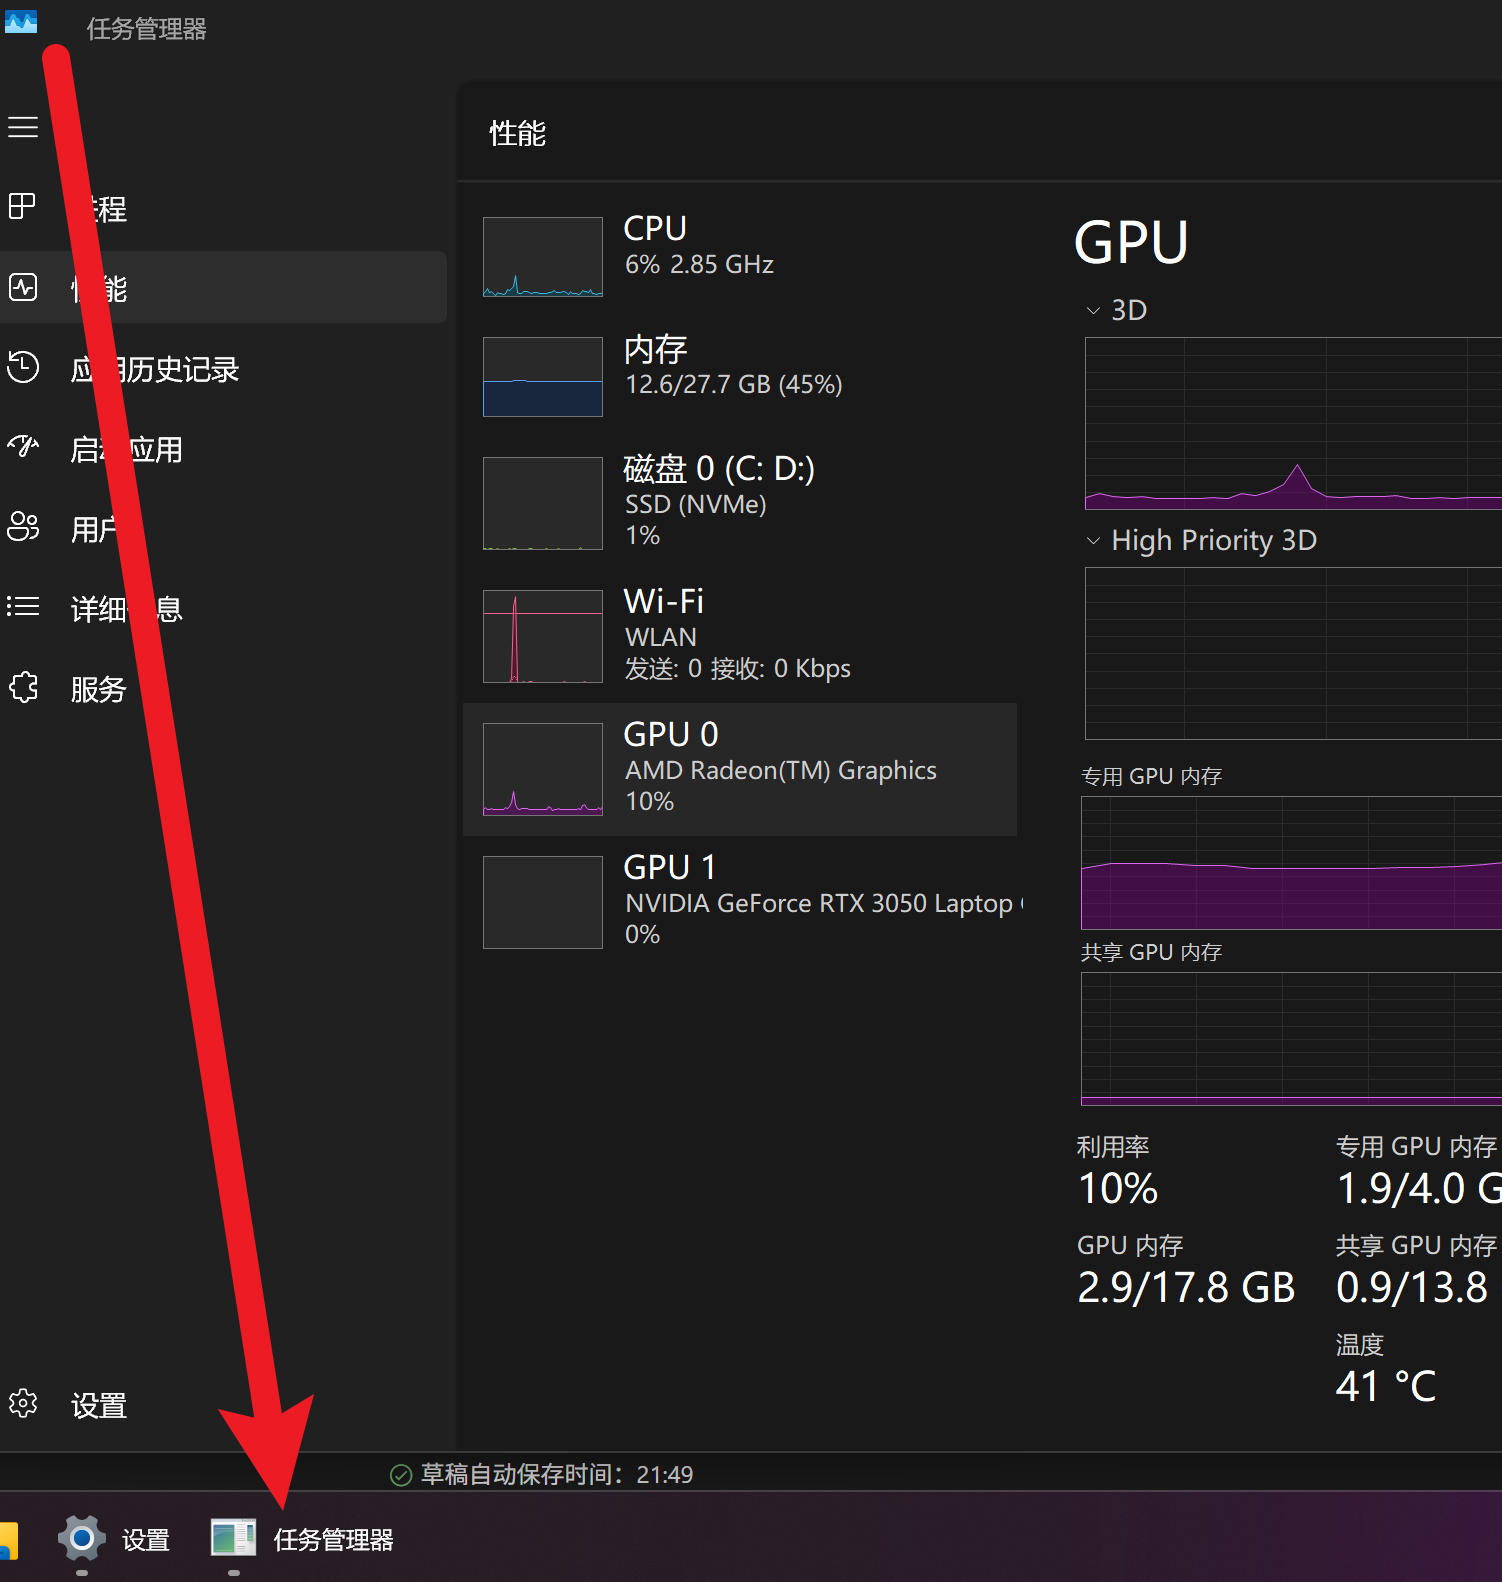
Task: Go to 应用历史记录 page
Action: coord(155,369)
